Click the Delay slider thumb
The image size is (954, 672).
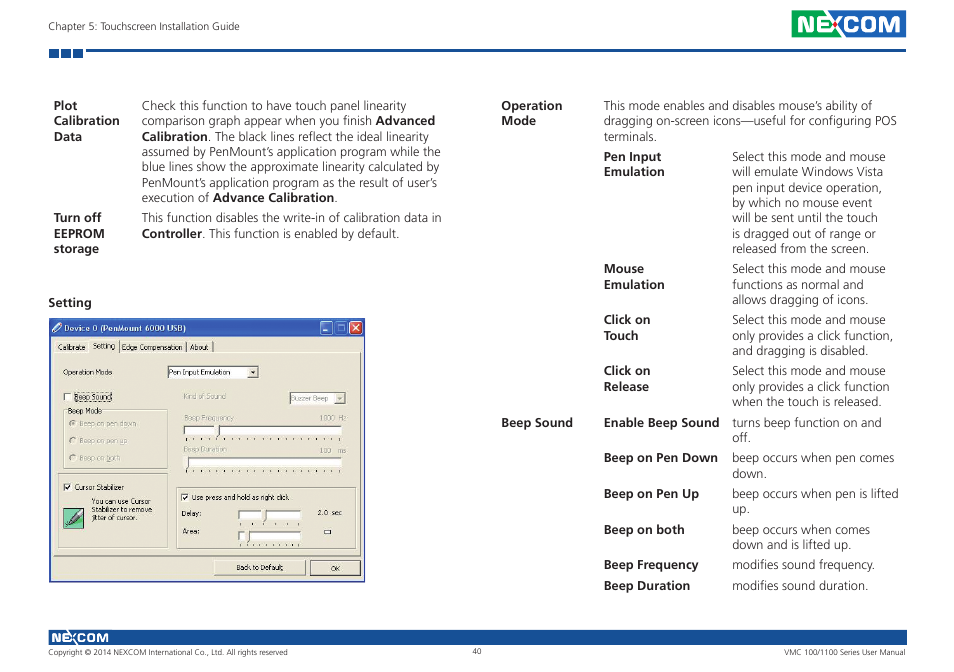(265, 516)
